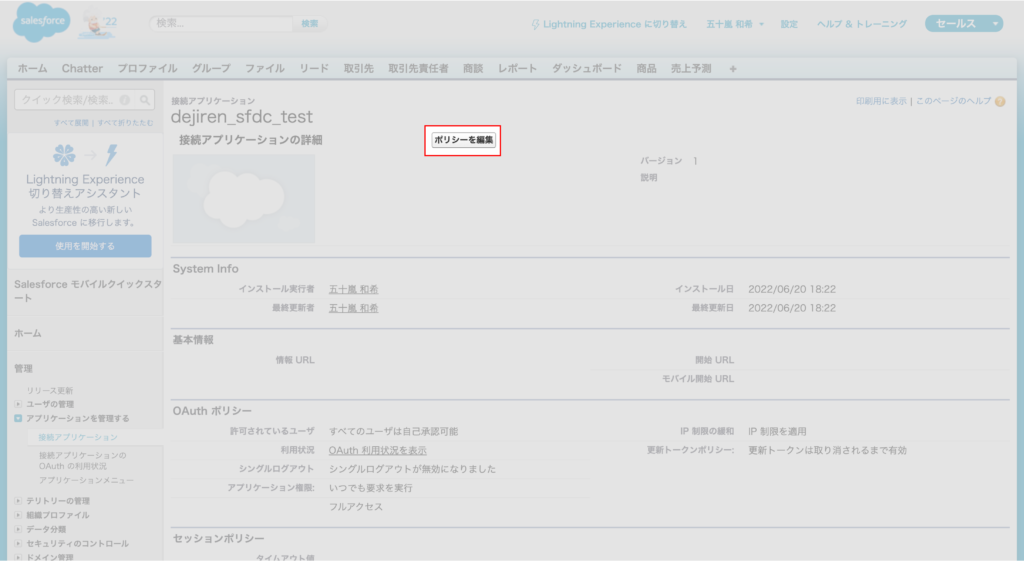Click Lightning Experience に切り替え link
The image size is (1024, 561).
coord(615,24)
